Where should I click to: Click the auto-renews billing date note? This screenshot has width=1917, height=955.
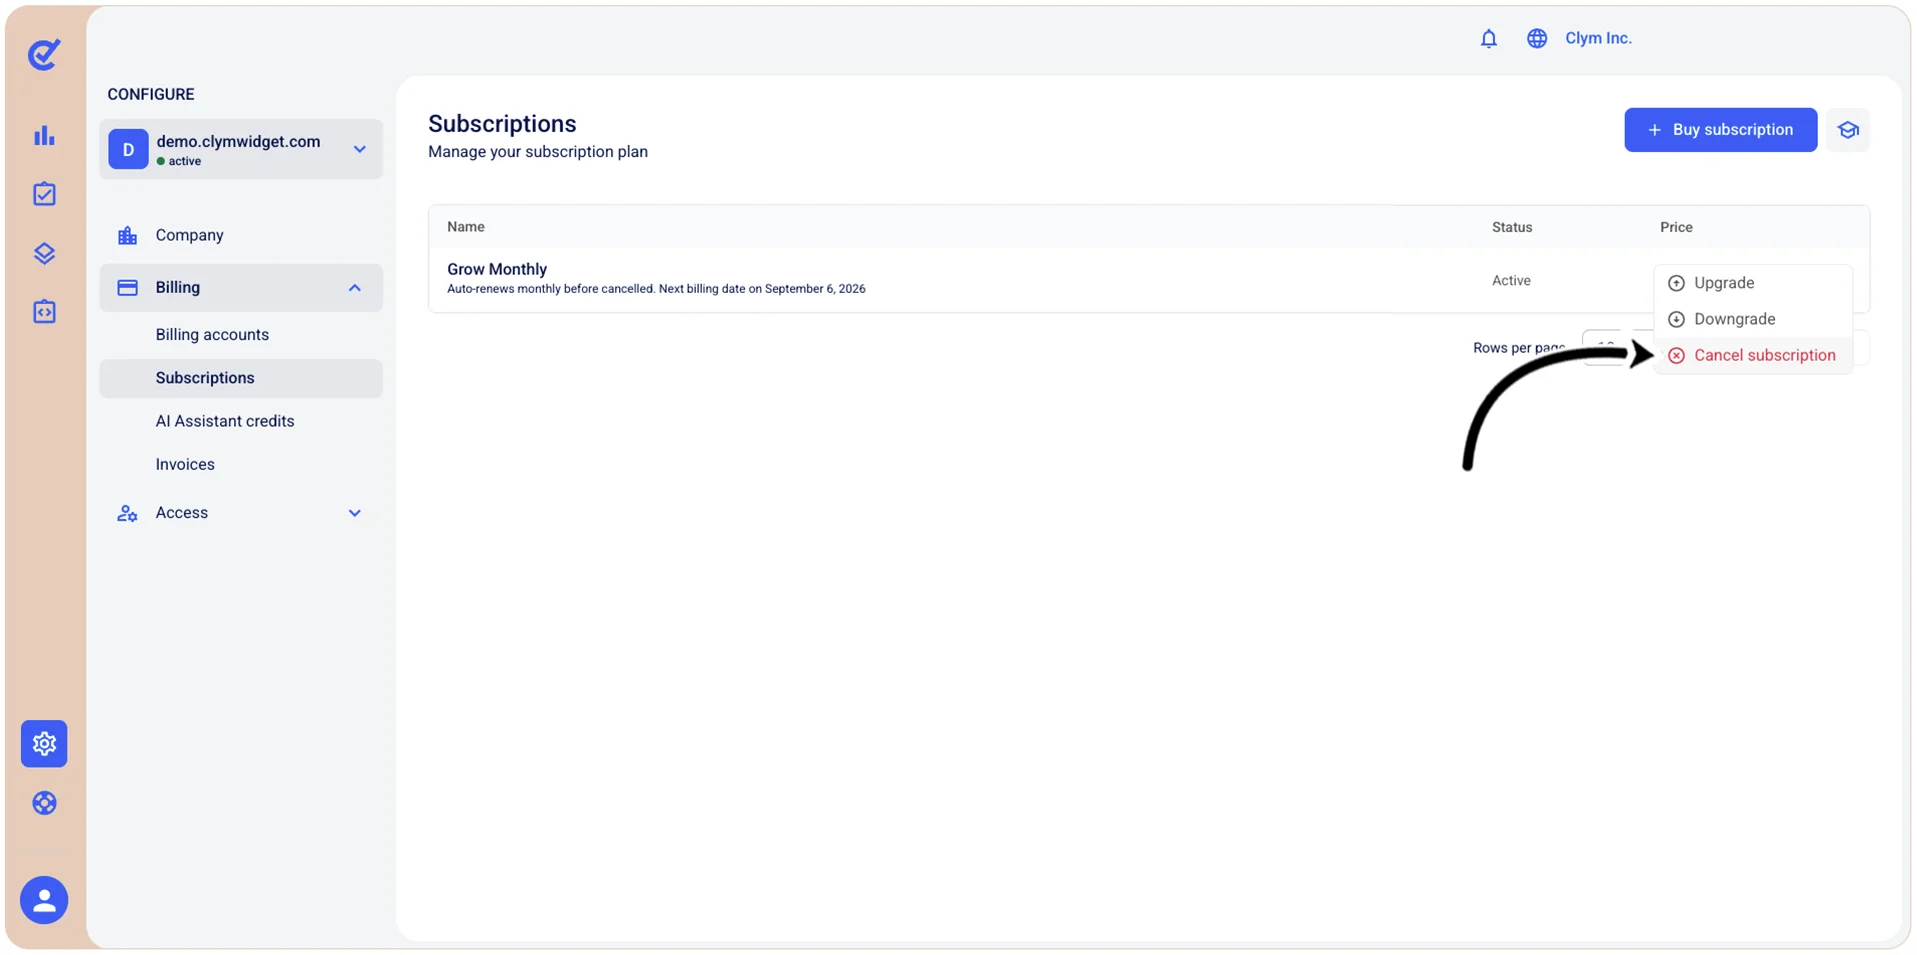point(656,289)
